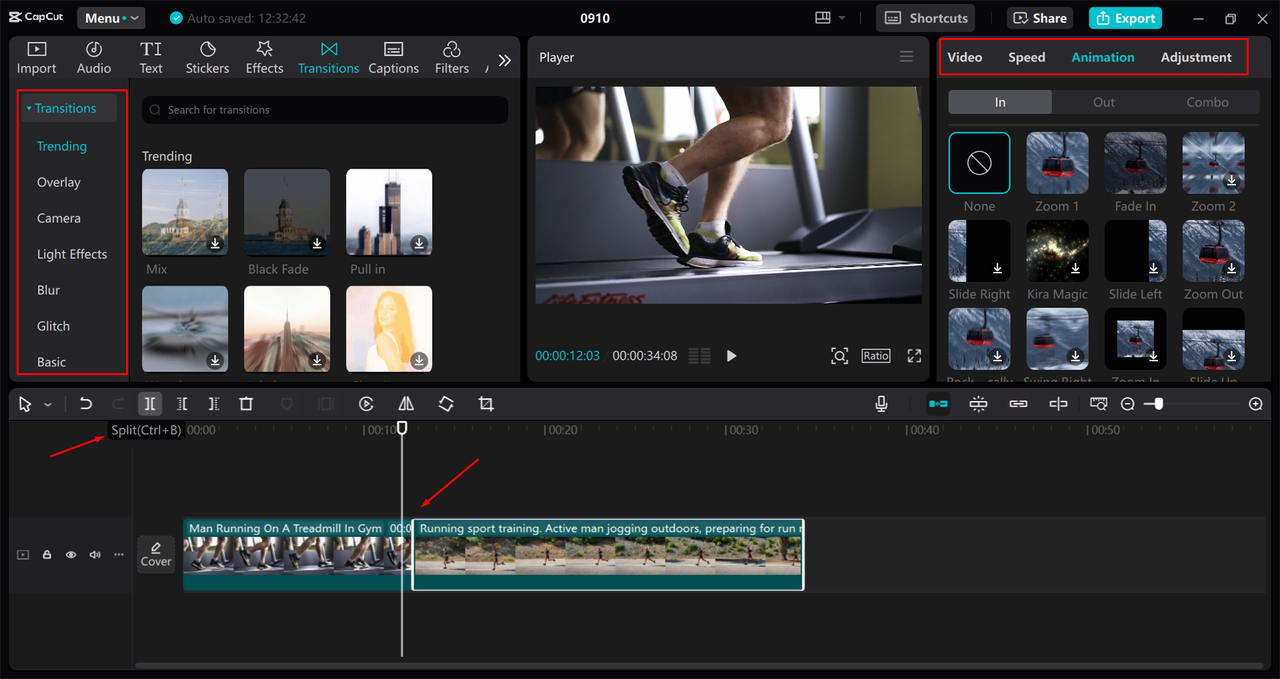Open the Stickers tab

207,58
